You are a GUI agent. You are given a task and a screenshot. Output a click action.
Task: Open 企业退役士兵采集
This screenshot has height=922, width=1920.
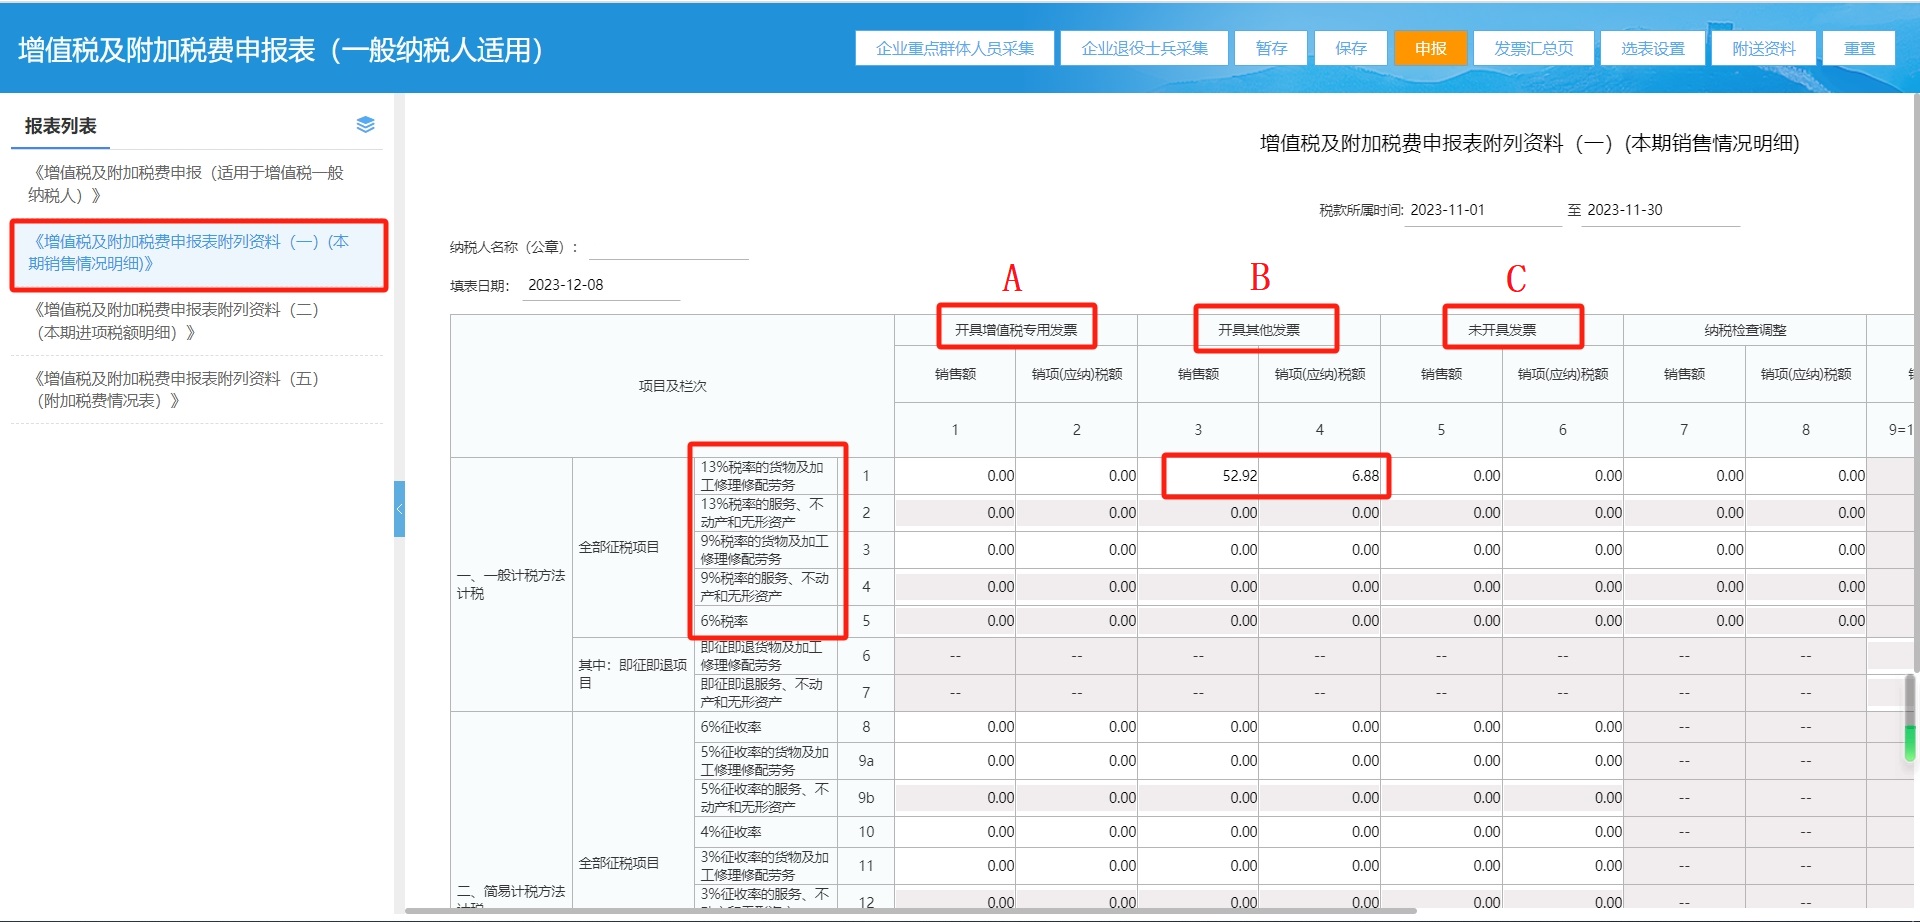coord(1144,48)
